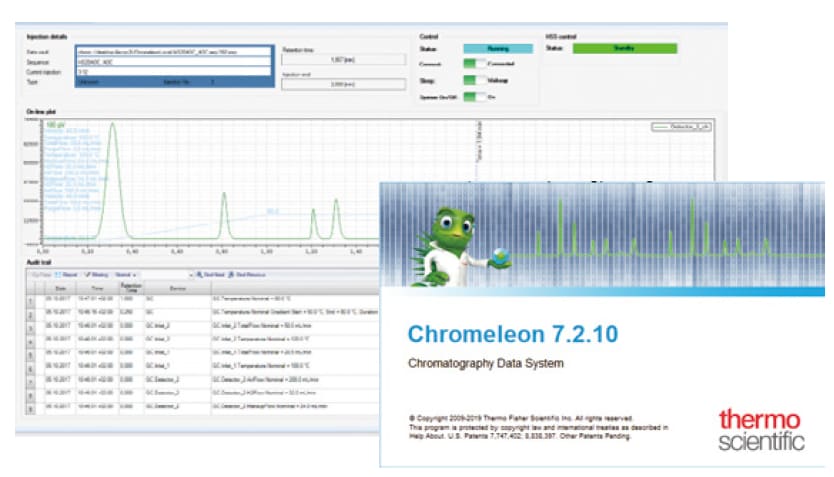Click the Chromeleon 7.2.10 title text
Image resolution: width=834 pixels, height=477 pixels.
(x=513, y=334)
